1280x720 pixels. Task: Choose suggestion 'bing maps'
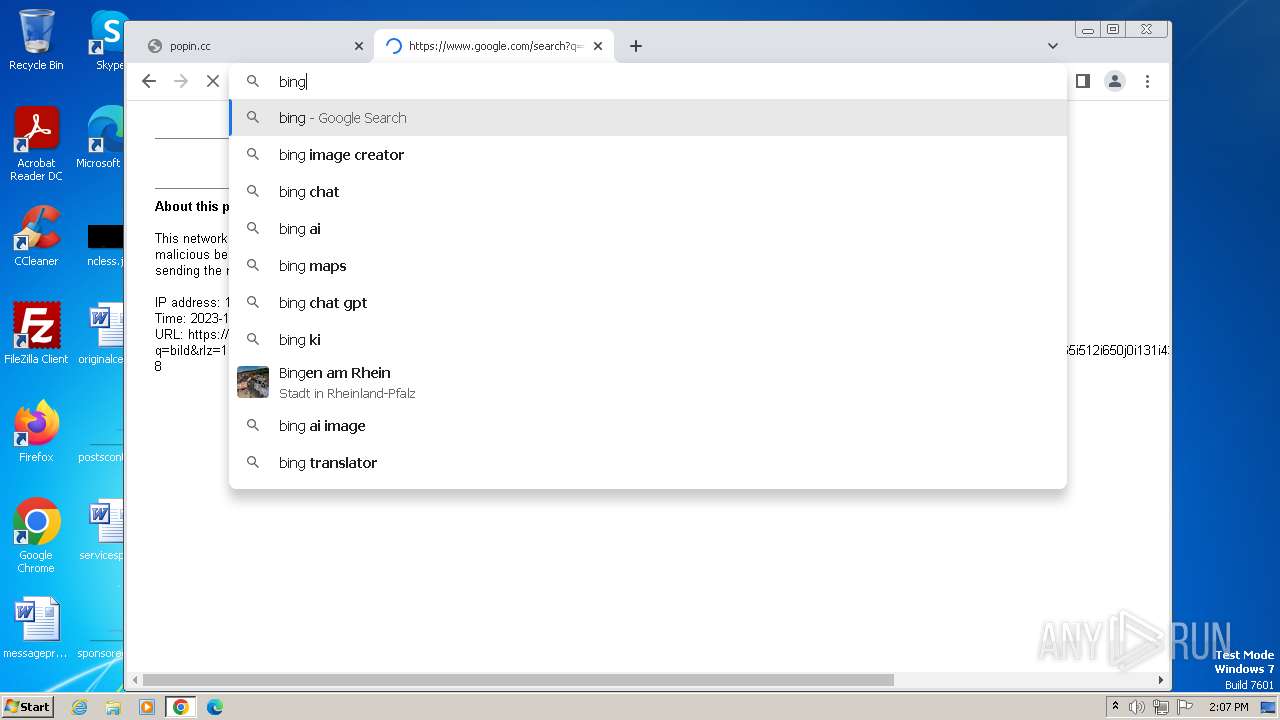648,266
